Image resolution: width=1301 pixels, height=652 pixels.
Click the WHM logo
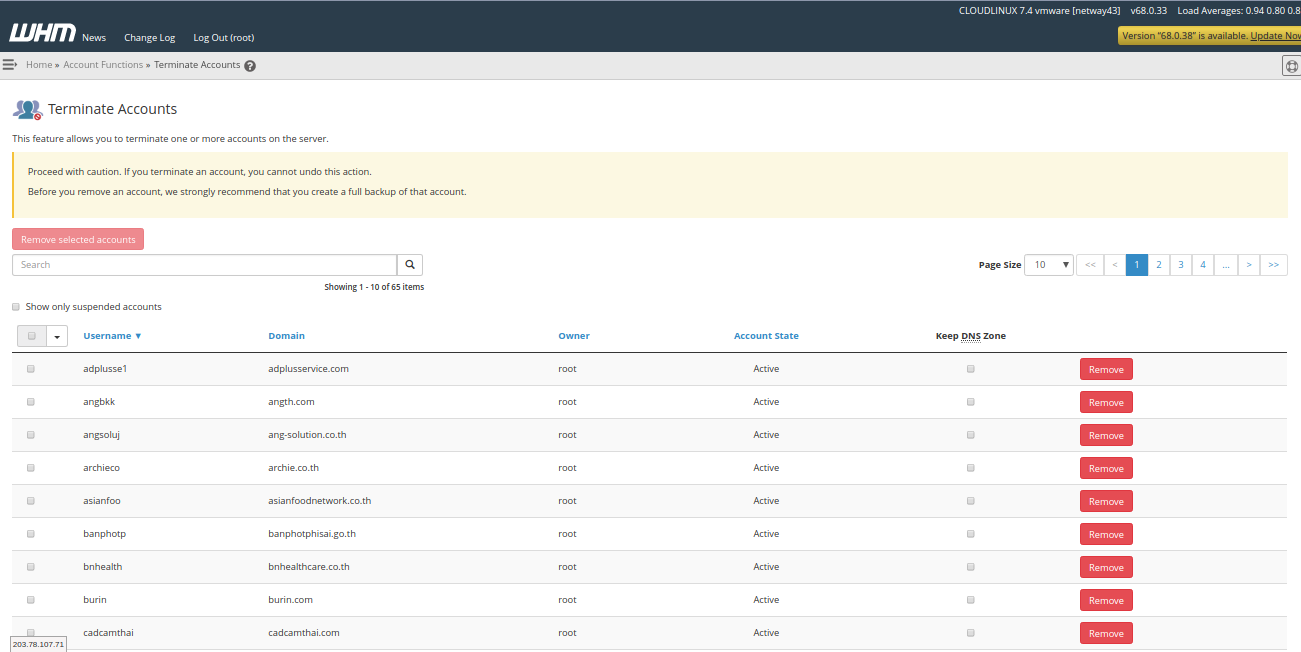click(42, 33)
